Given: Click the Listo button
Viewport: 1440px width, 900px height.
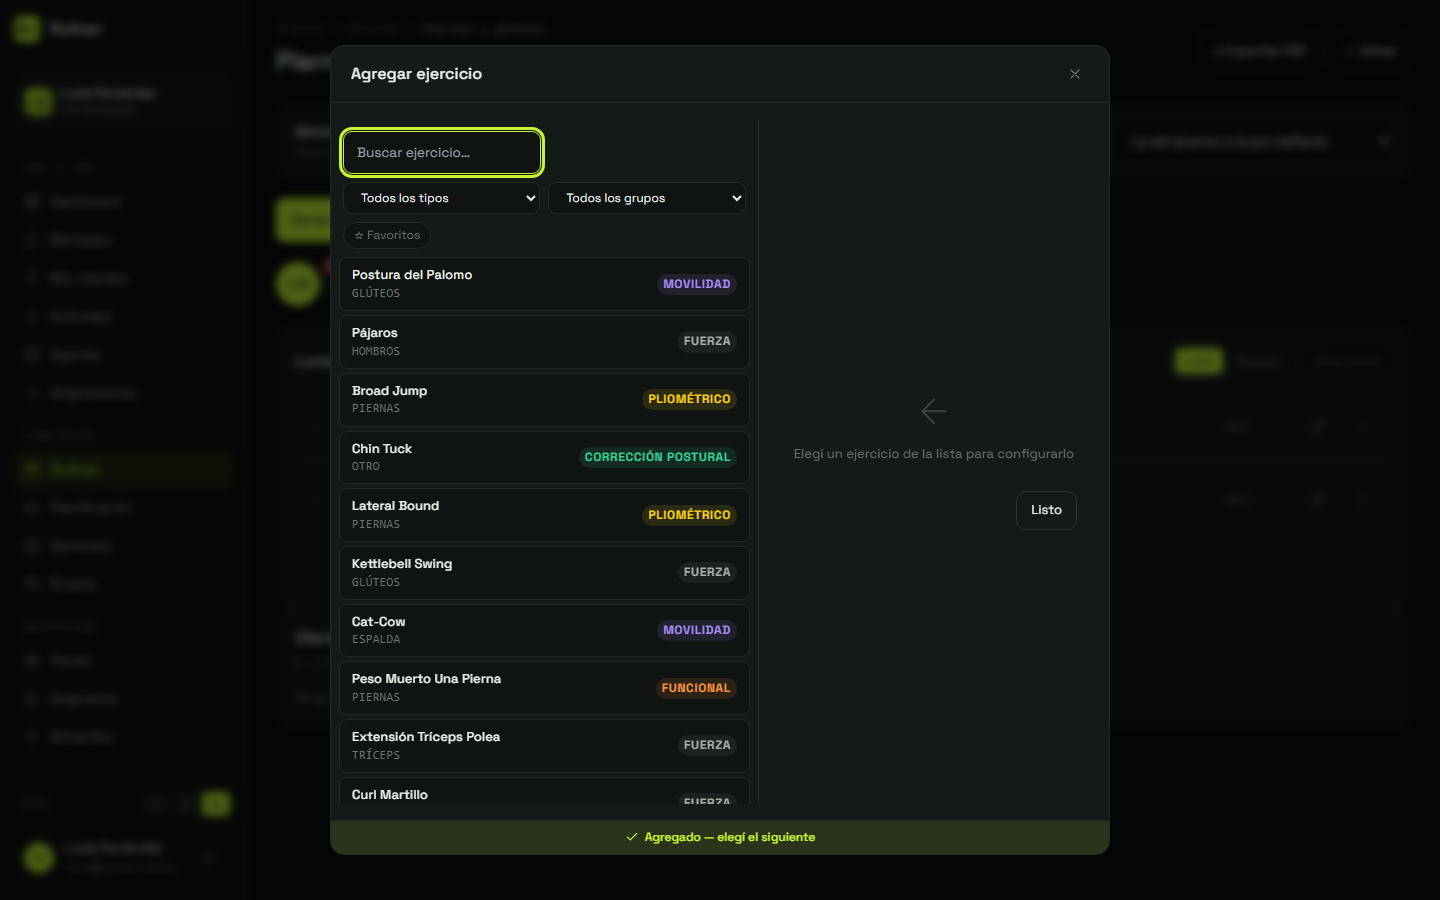Looking at the screenshot, I should pyautogui.click(x=1046, y=510).
